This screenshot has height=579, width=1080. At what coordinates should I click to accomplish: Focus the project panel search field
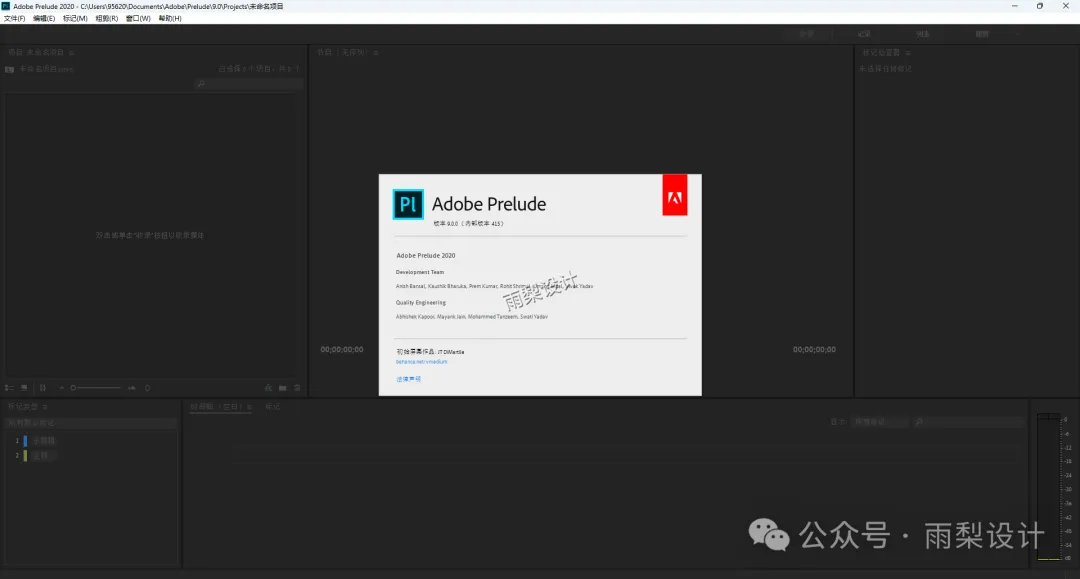coord(249,83)
